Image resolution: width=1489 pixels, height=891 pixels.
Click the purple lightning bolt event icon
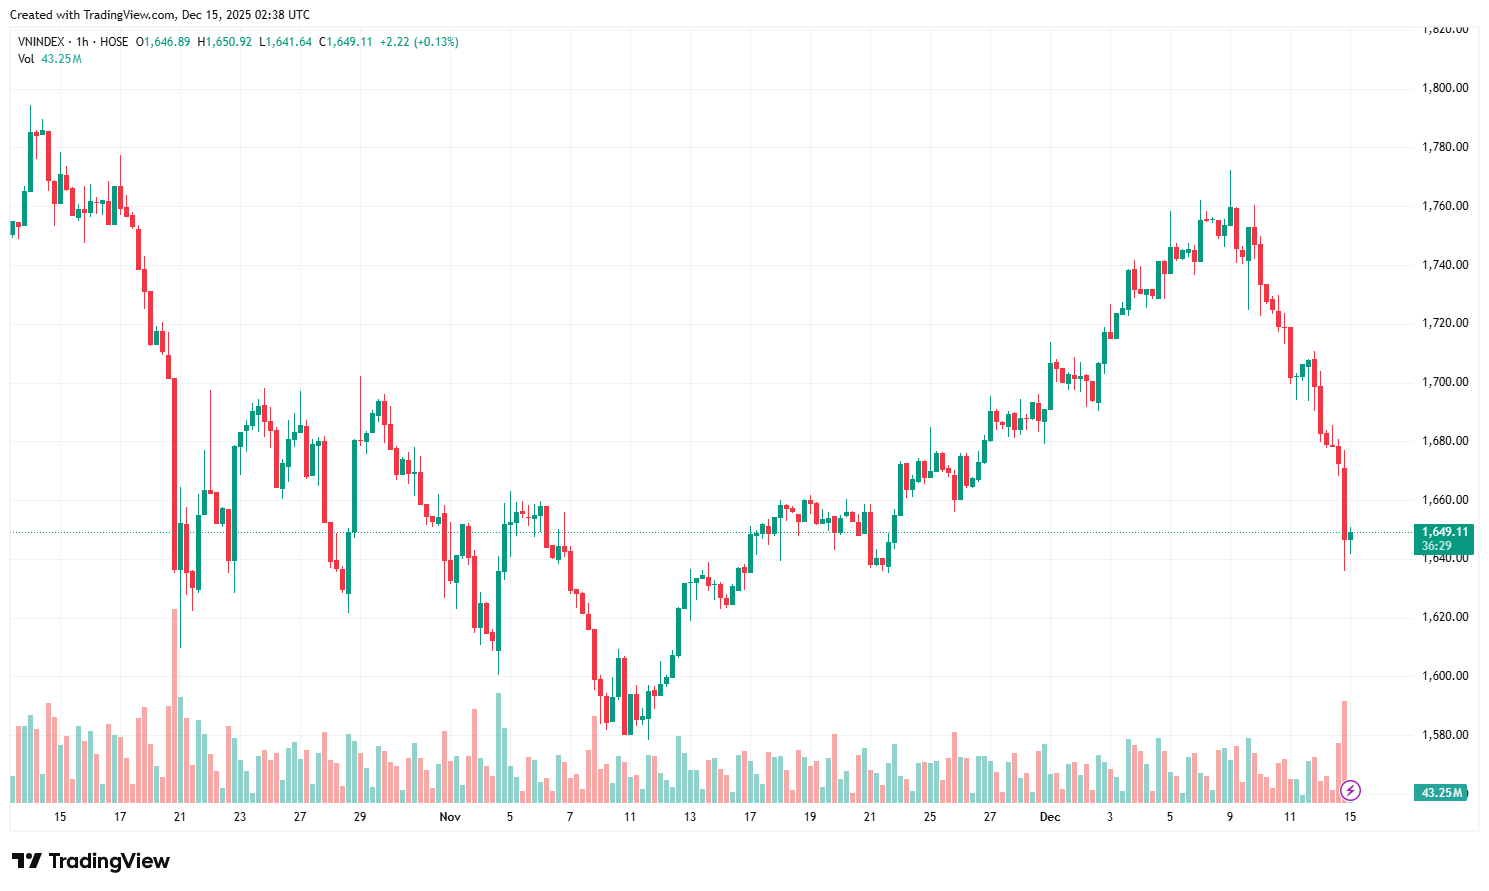[1350, 791]
